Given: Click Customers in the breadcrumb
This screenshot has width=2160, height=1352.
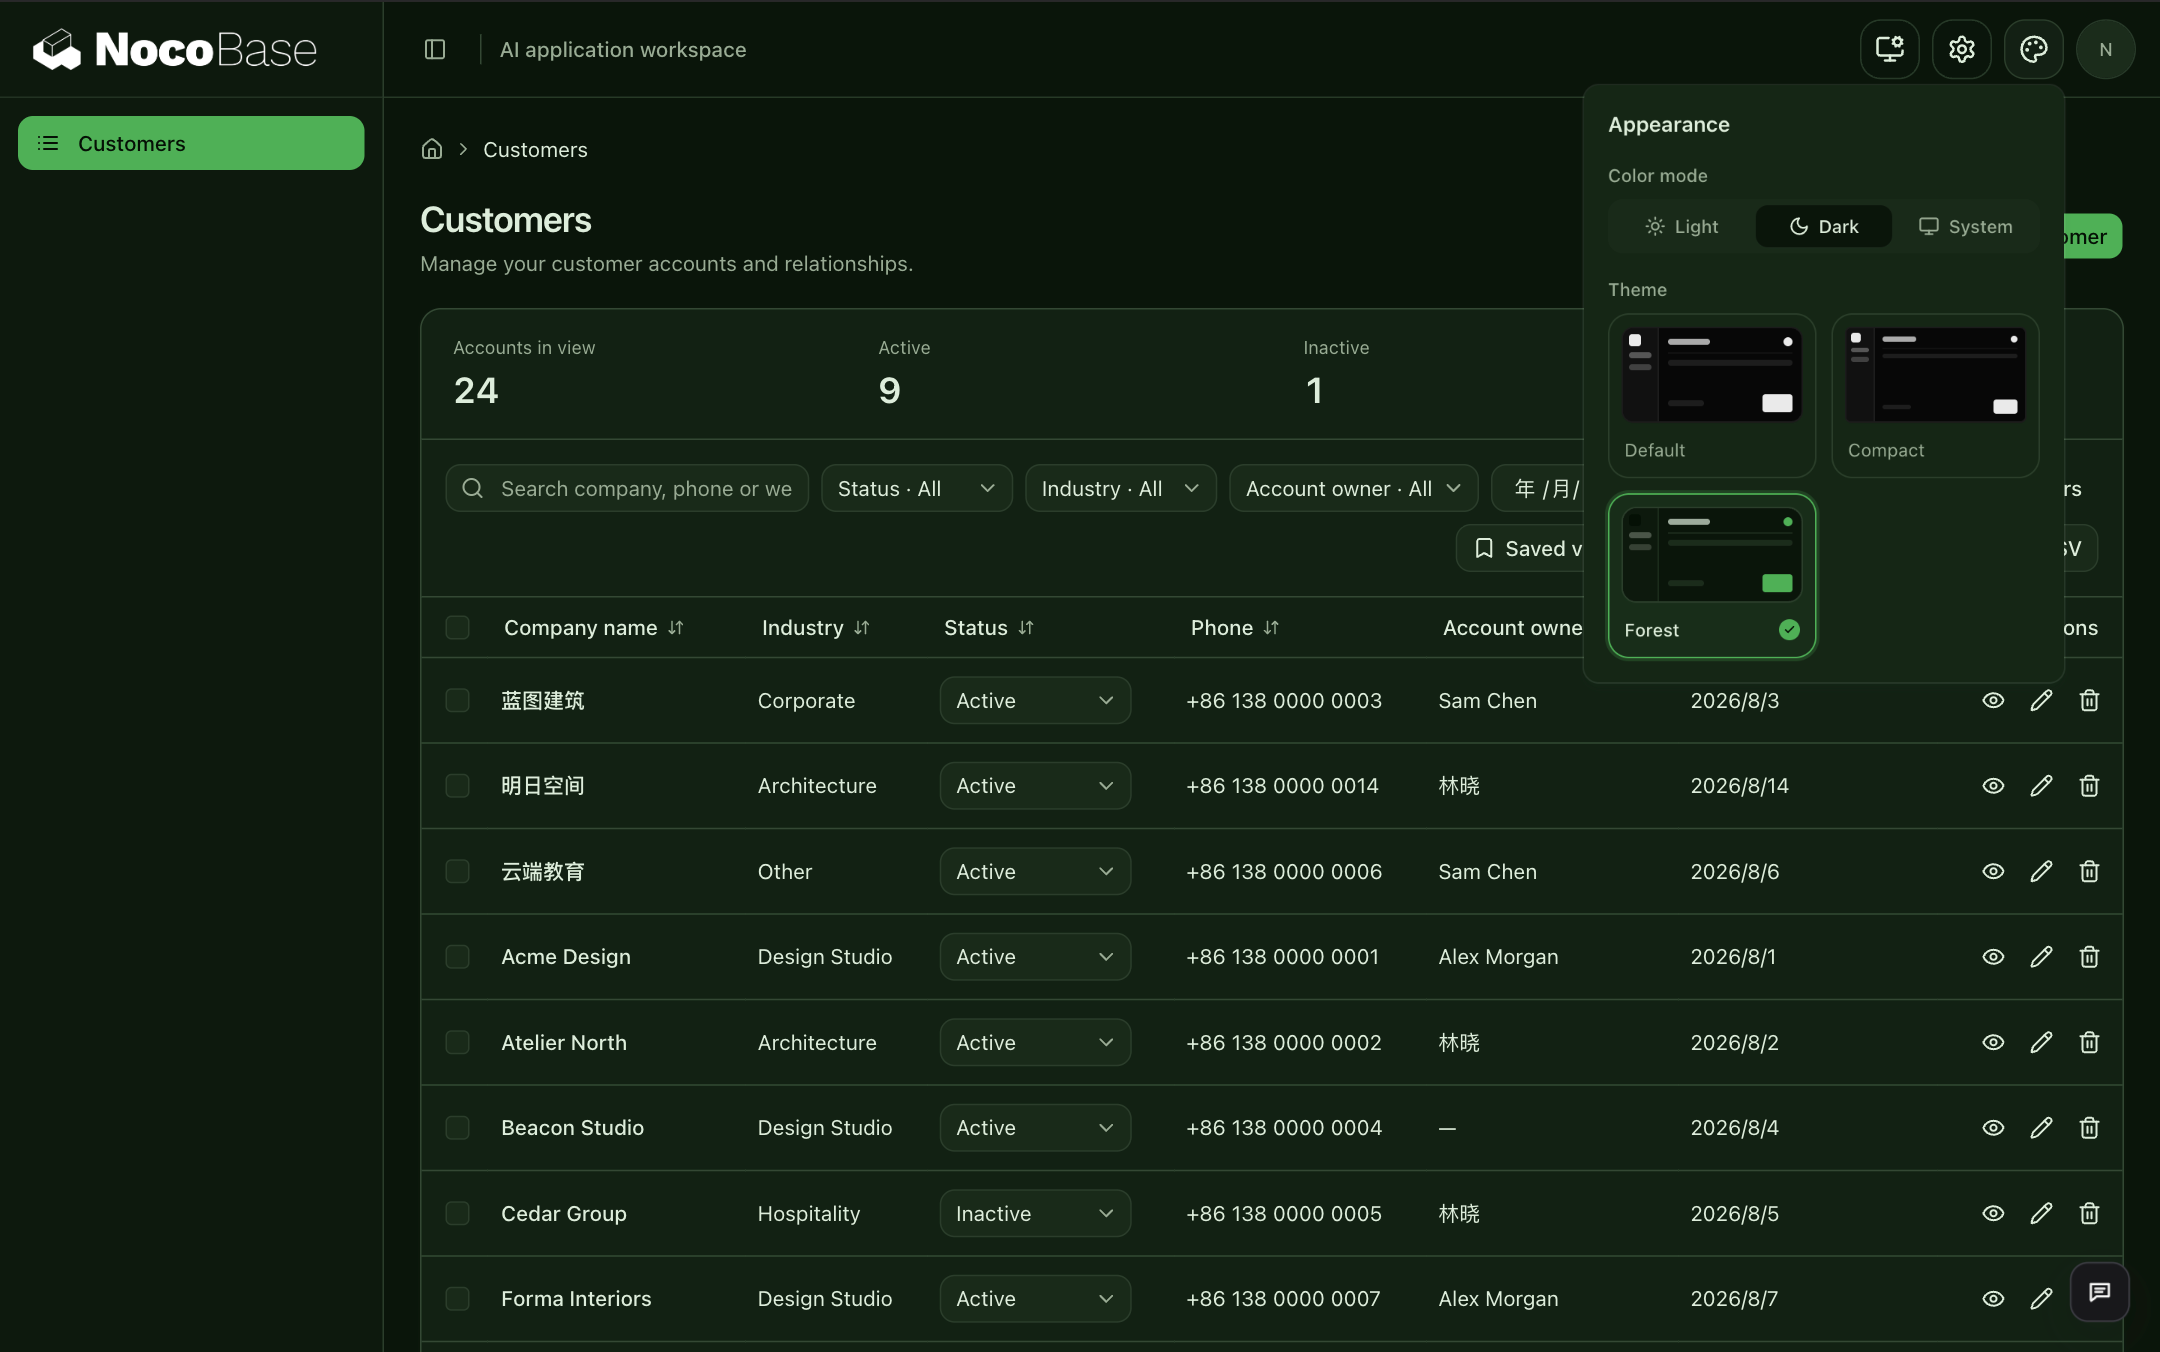Looking at the screenshot, I should coord(535,149).
